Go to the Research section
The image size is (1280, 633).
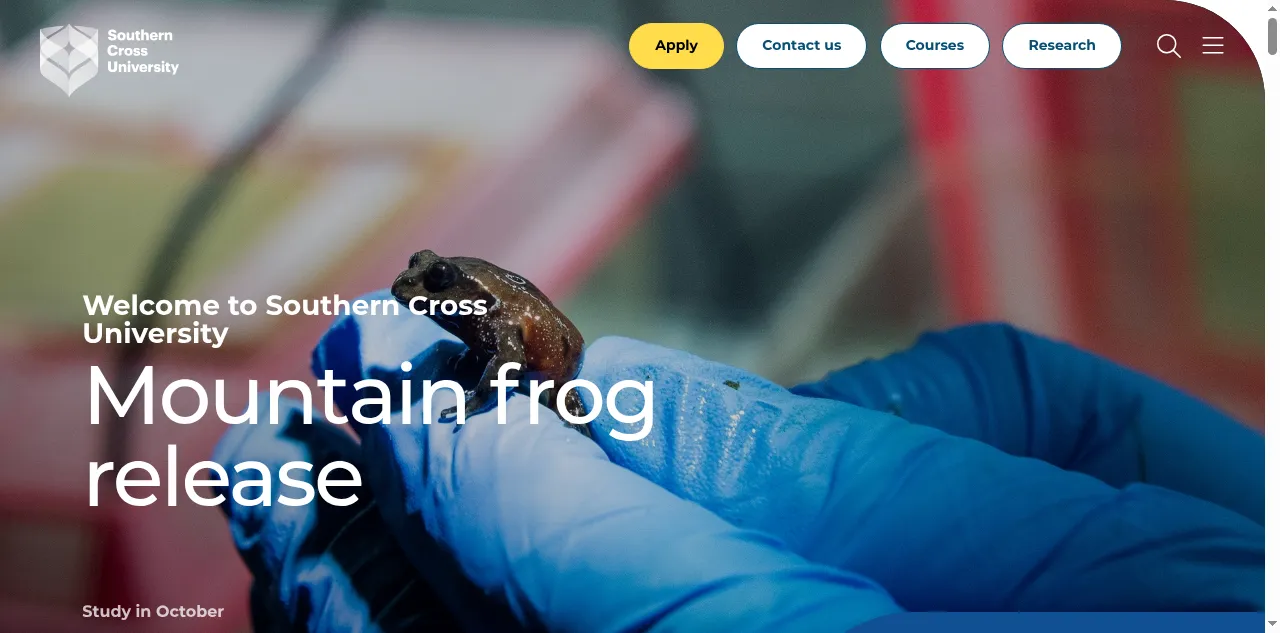[1062, 46]
